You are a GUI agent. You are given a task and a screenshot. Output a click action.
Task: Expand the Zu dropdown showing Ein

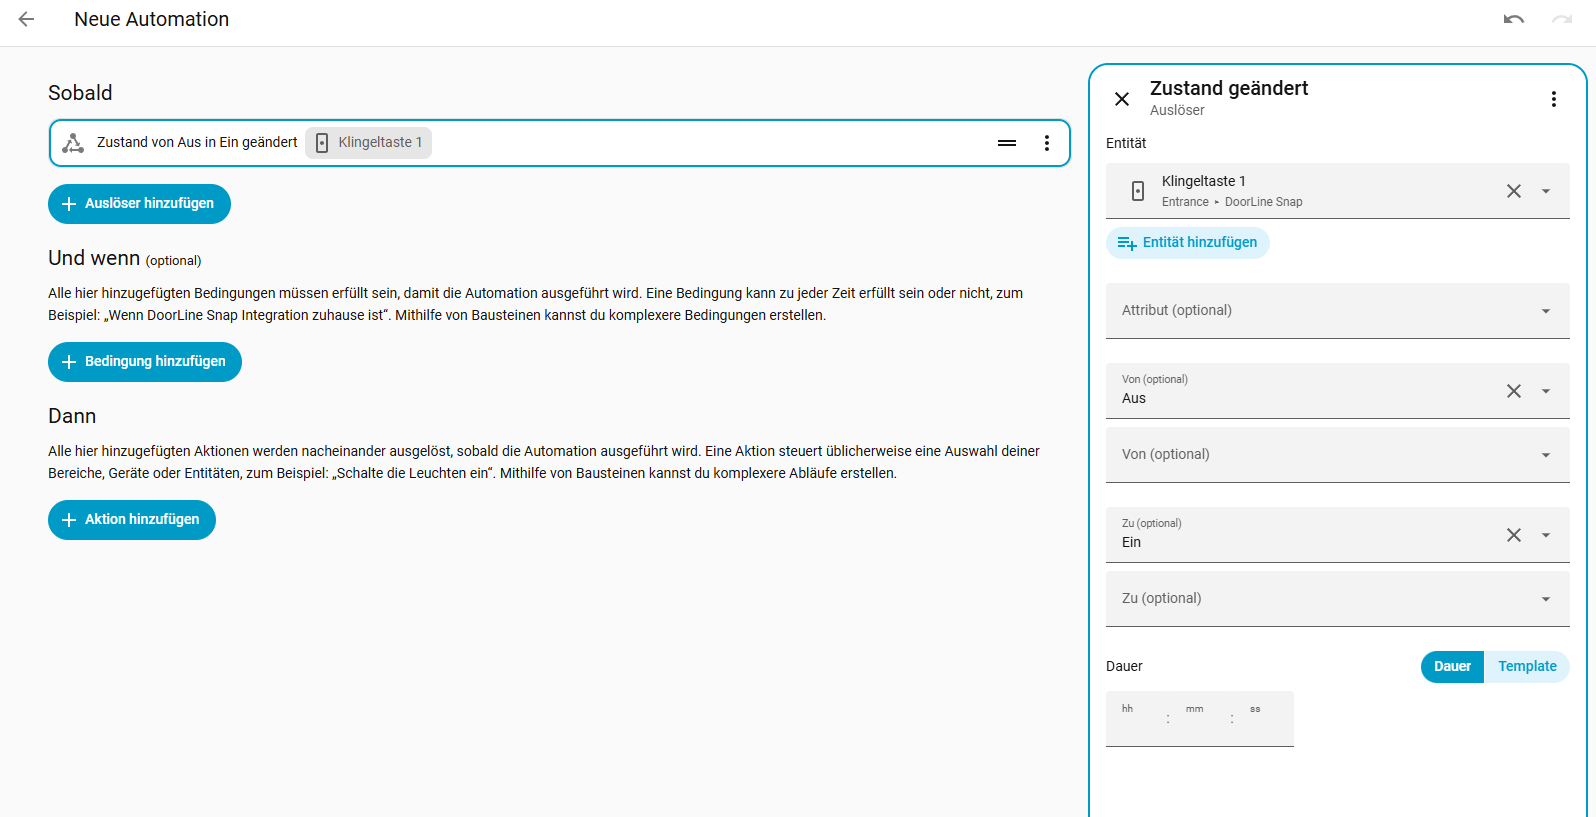tap(1546, 535)
